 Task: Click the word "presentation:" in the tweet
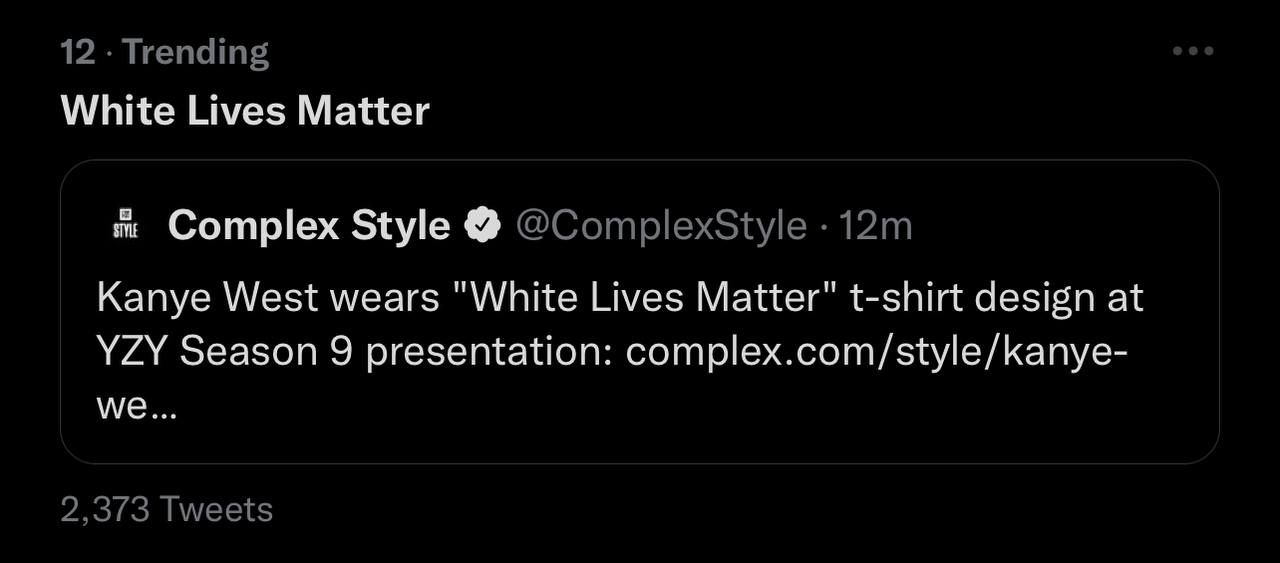[490, 353]
